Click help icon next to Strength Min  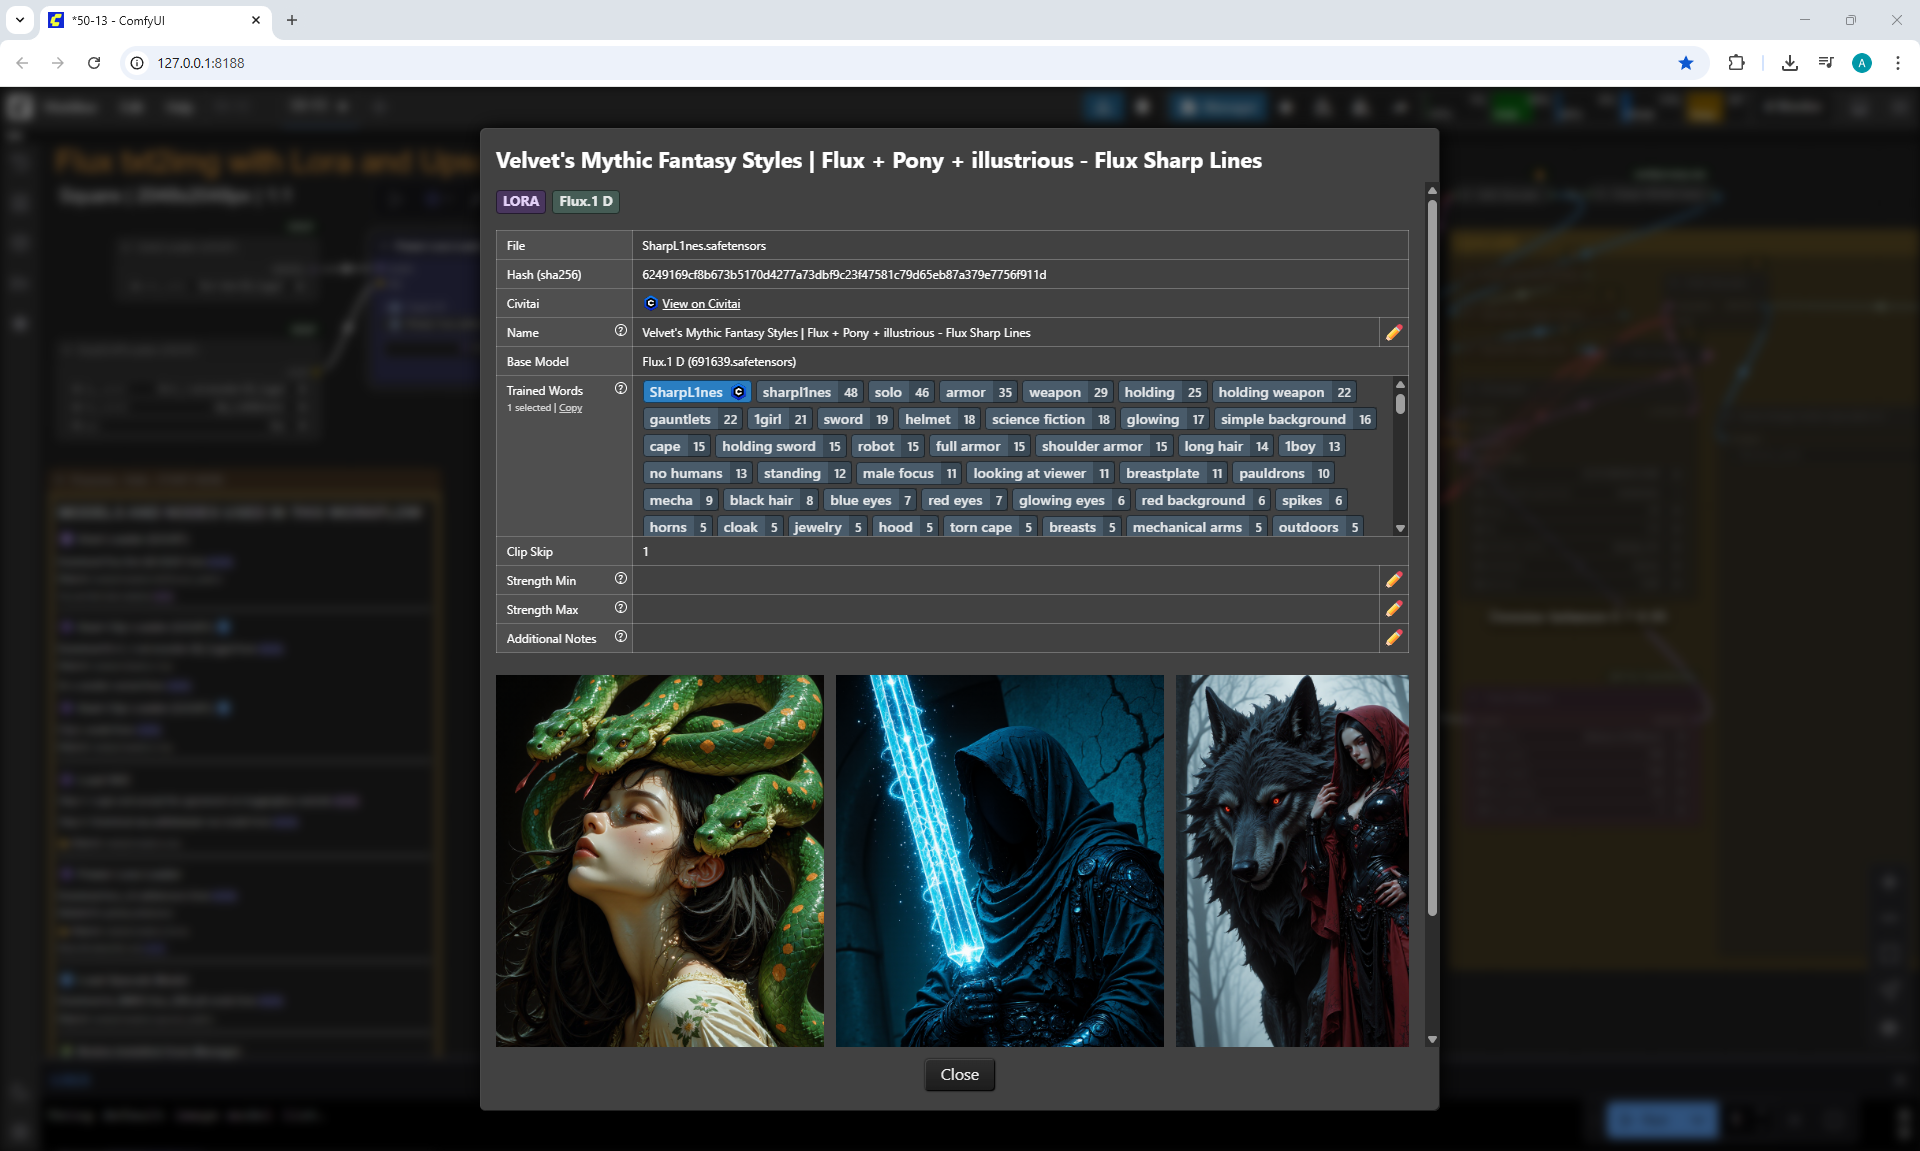pyautogui.click(x=620, y=579)
